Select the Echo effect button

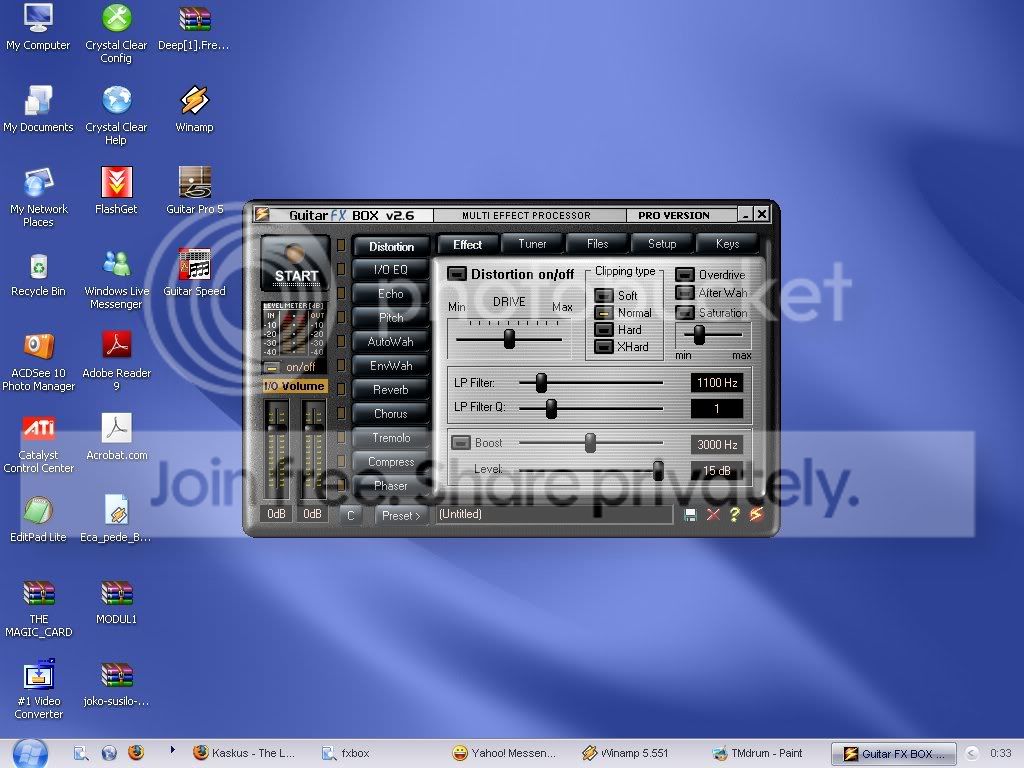click(x=391, y=294)
